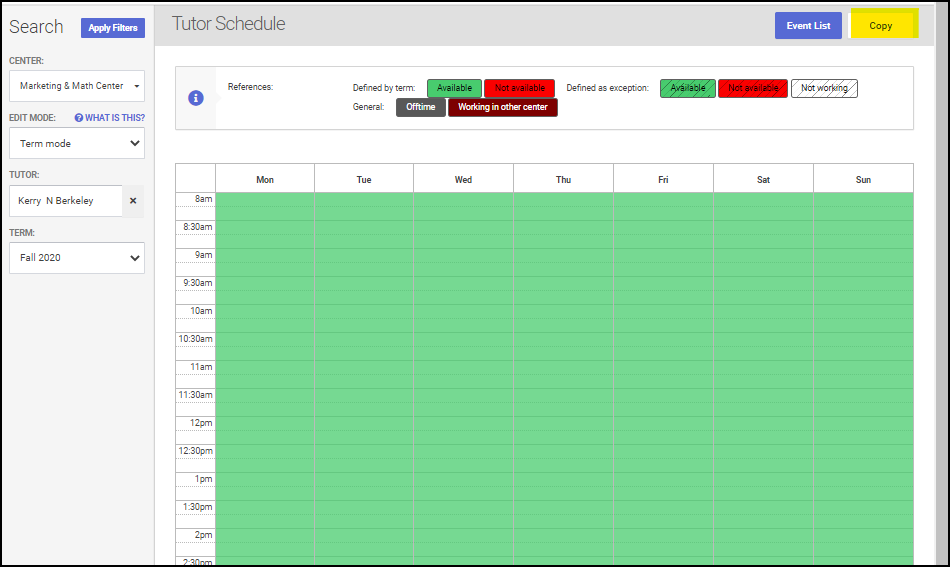Select the Sun column header
The height and width of the screenshot is (567, 950).
click(863, 179)
